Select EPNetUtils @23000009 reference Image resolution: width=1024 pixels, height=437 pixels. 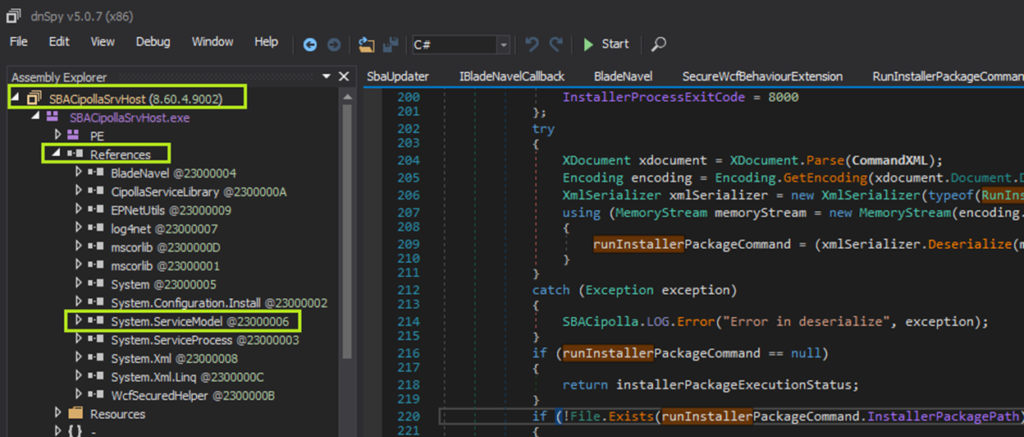tap(171, 210)
